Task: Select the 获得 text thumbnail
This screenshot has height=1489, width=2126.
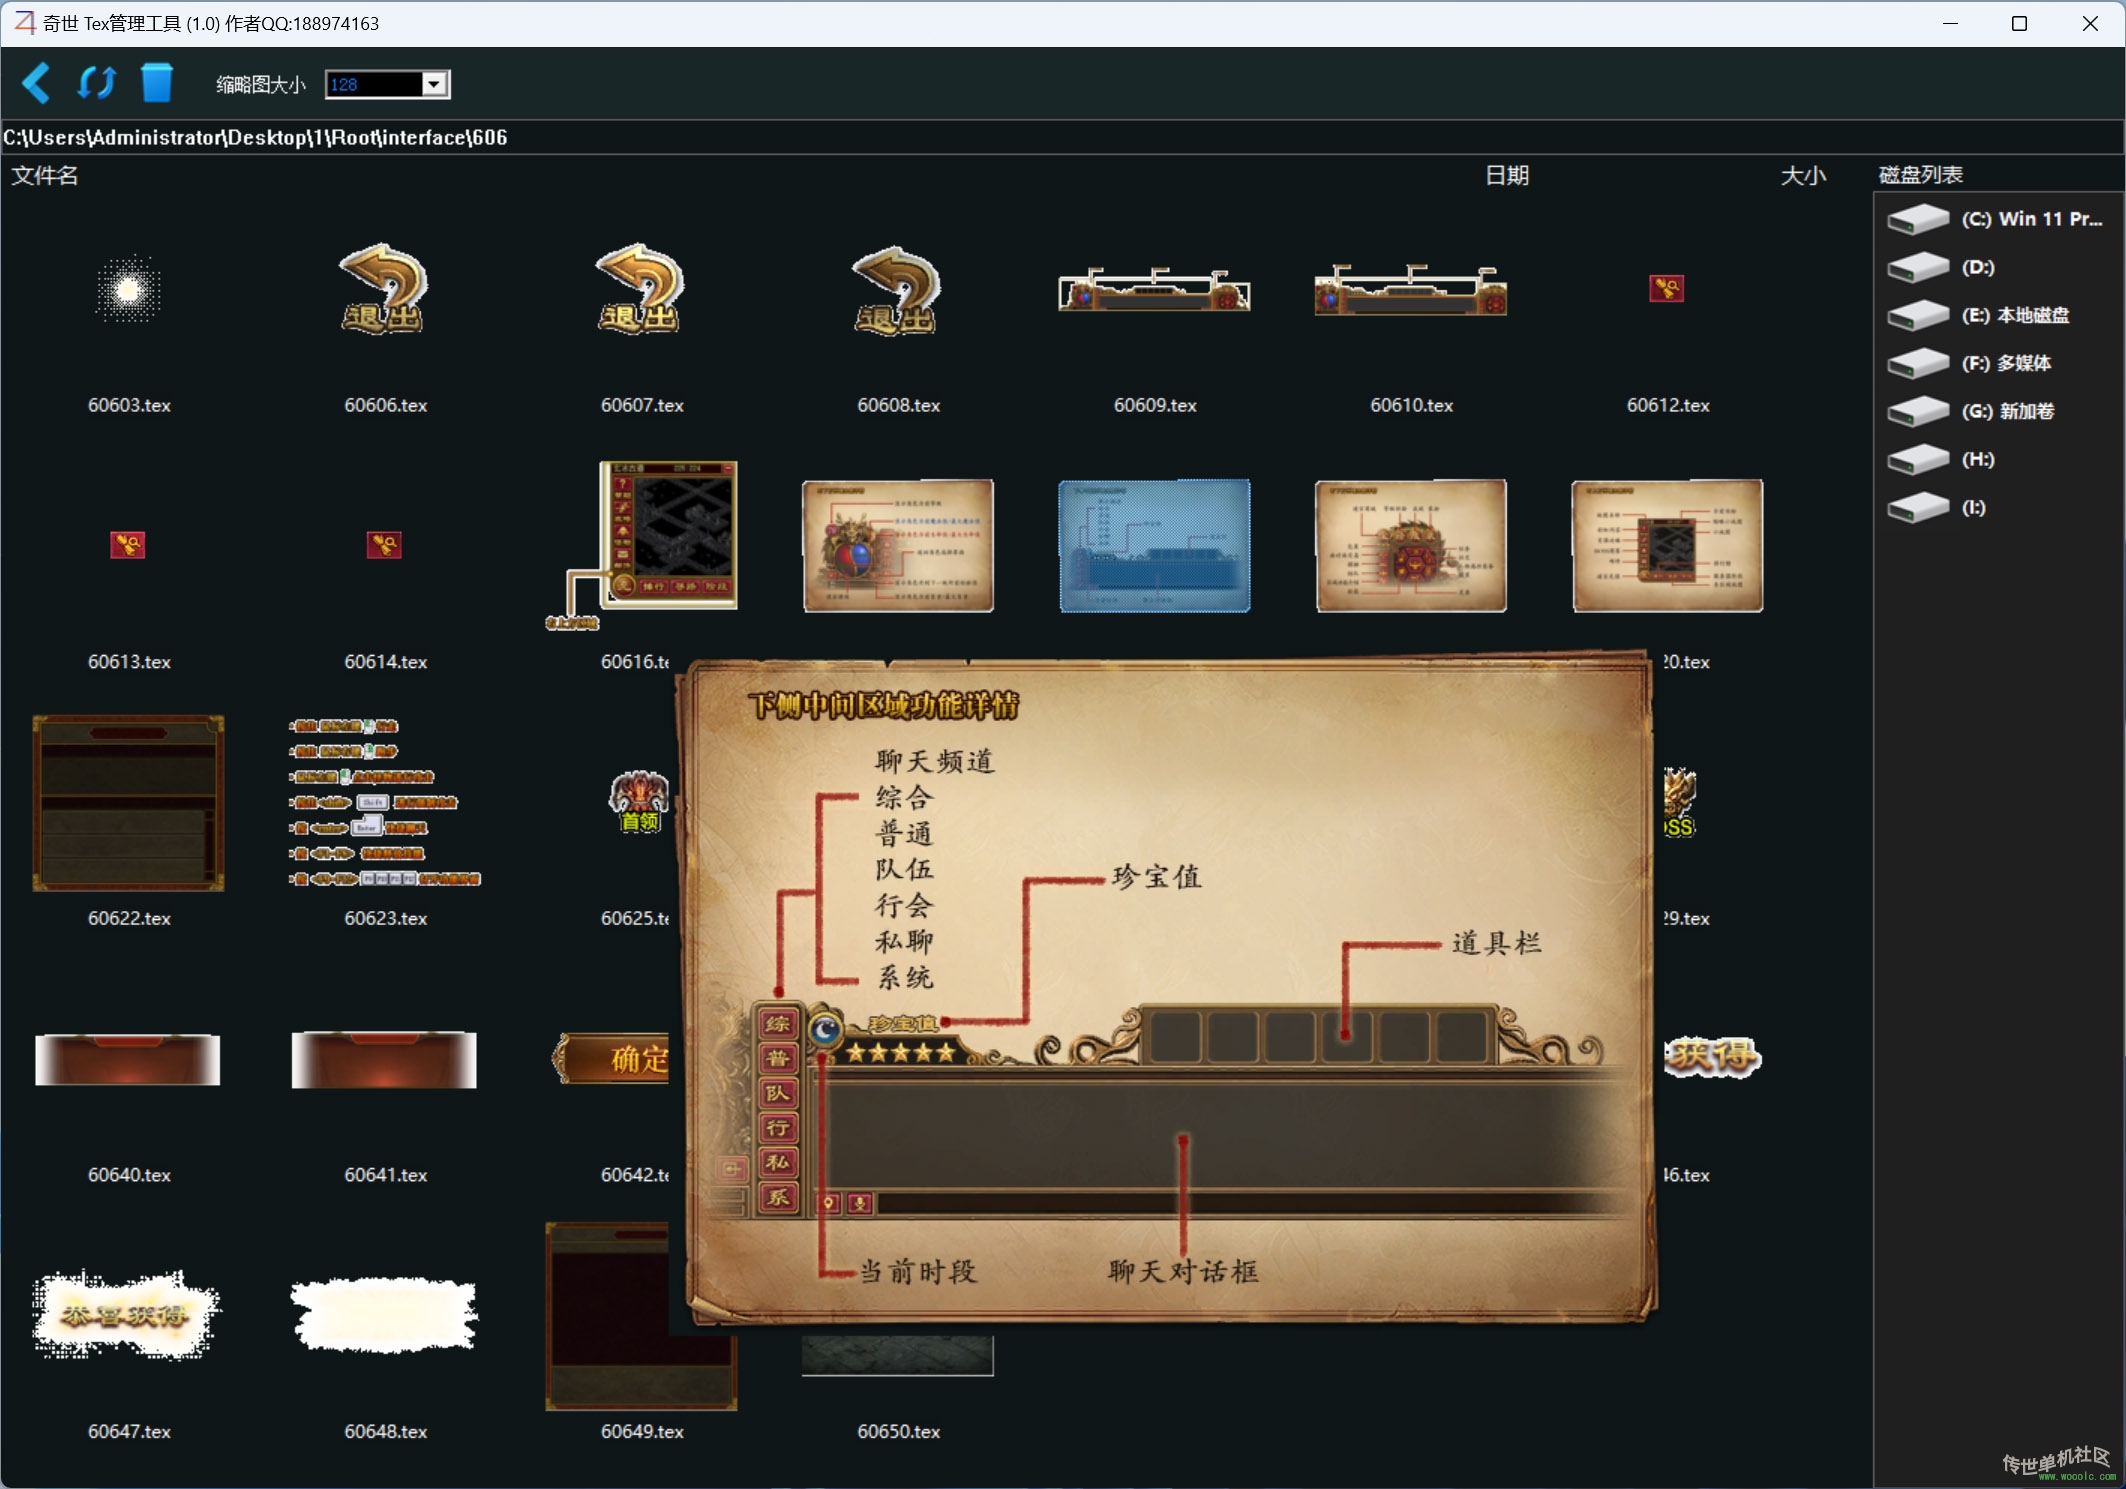Action: [x=1712, y=1056]
